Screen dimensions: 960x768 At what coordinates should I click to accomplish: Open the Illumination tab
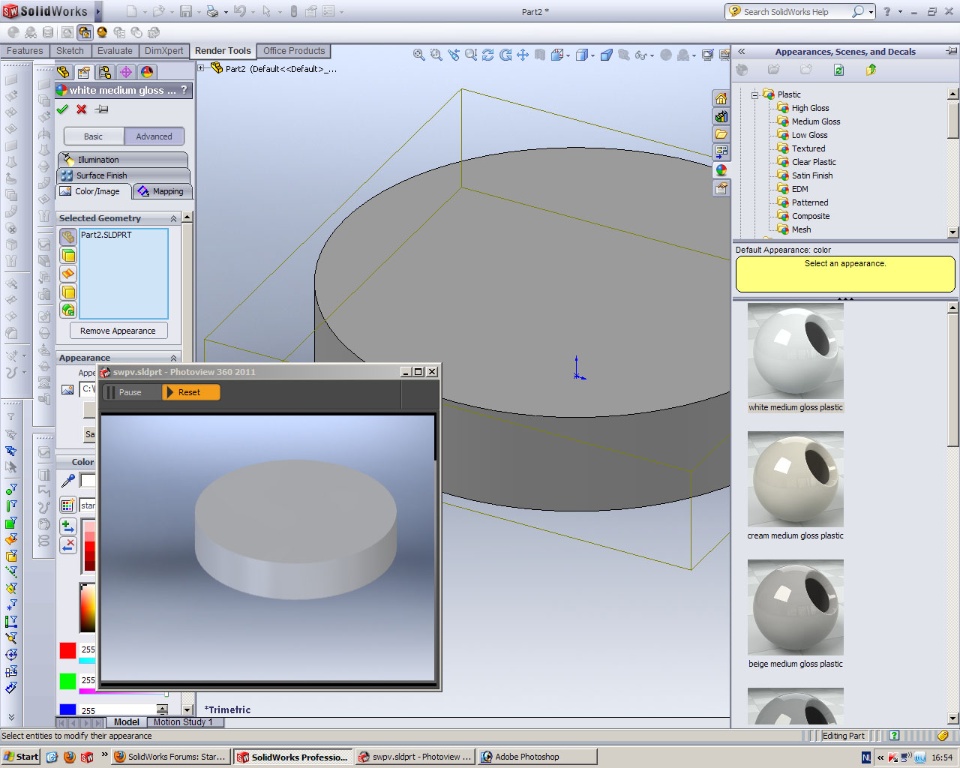click(123, 159)
